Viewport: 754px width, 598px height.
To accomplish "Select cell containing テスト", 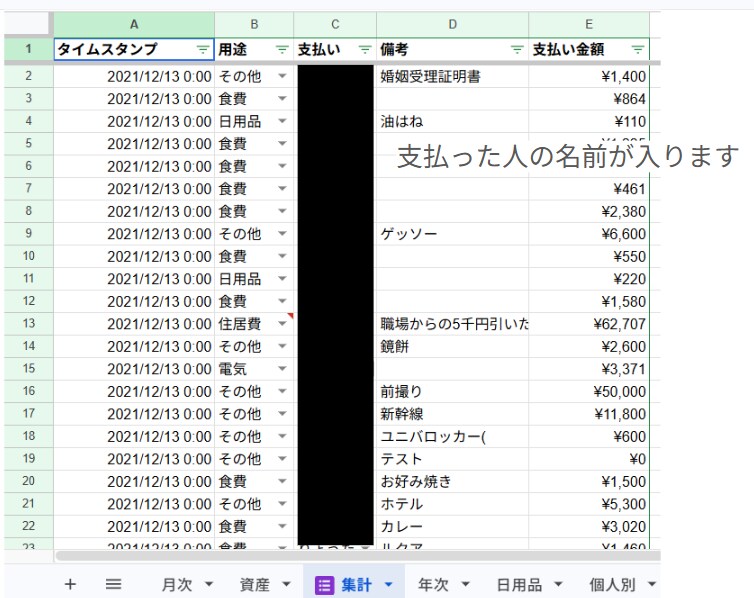I will (x=452, y=459).
